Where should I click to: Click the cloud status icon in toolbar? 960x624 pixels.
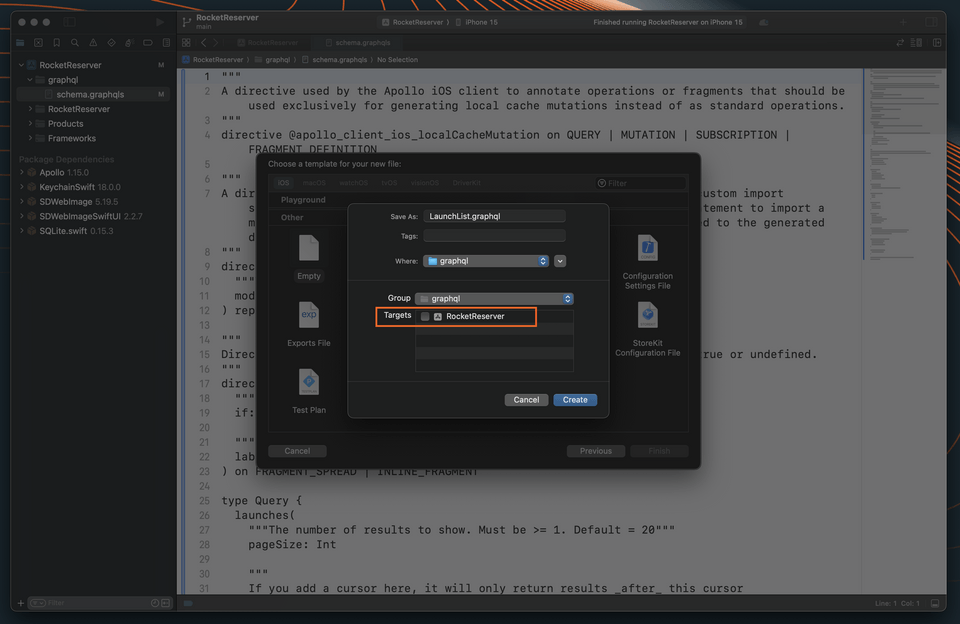pos(763,22)
